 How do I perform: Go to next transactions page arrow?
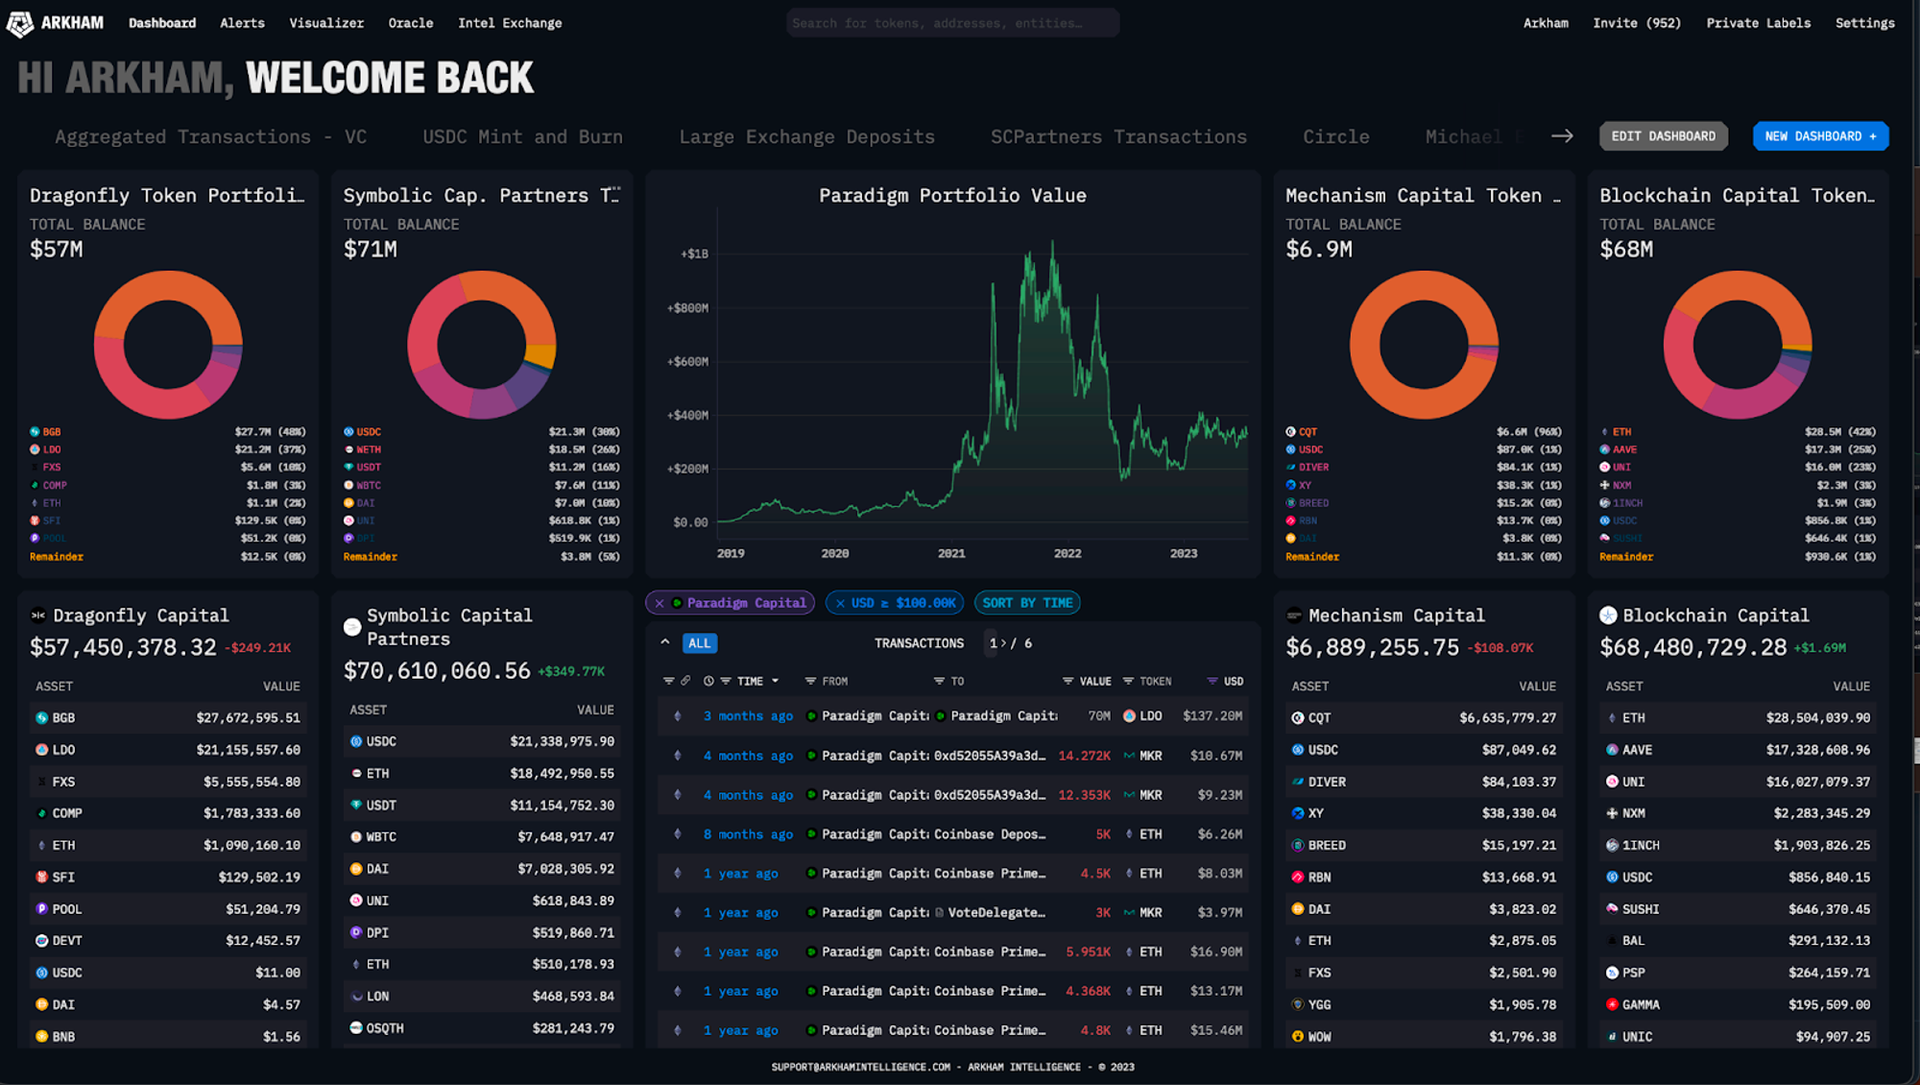[1003, 643]
